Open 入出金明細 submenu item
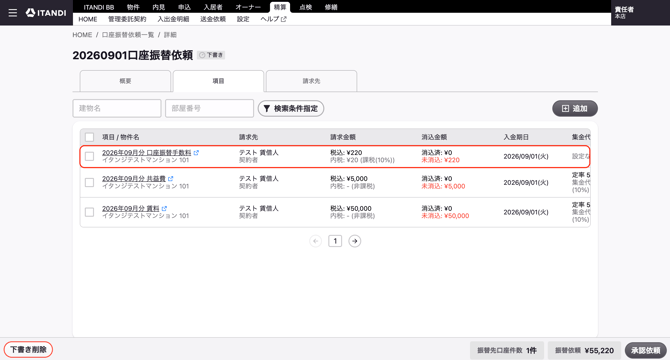670x360 pixels. [x=173, y=19]
